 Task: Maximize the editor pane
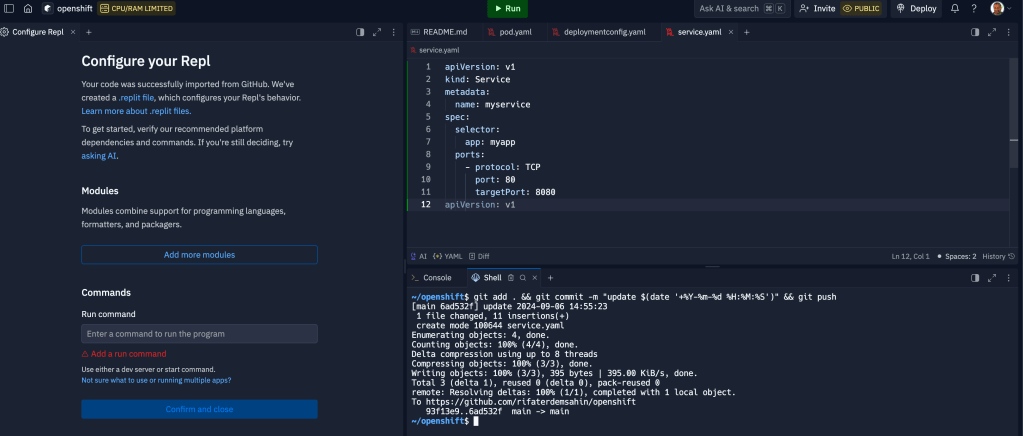click(992, 32)
